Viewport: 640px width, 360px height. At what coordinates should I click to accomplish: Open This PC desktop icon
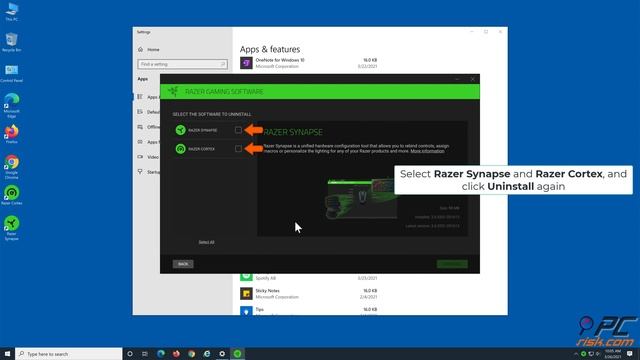point(11,11)
